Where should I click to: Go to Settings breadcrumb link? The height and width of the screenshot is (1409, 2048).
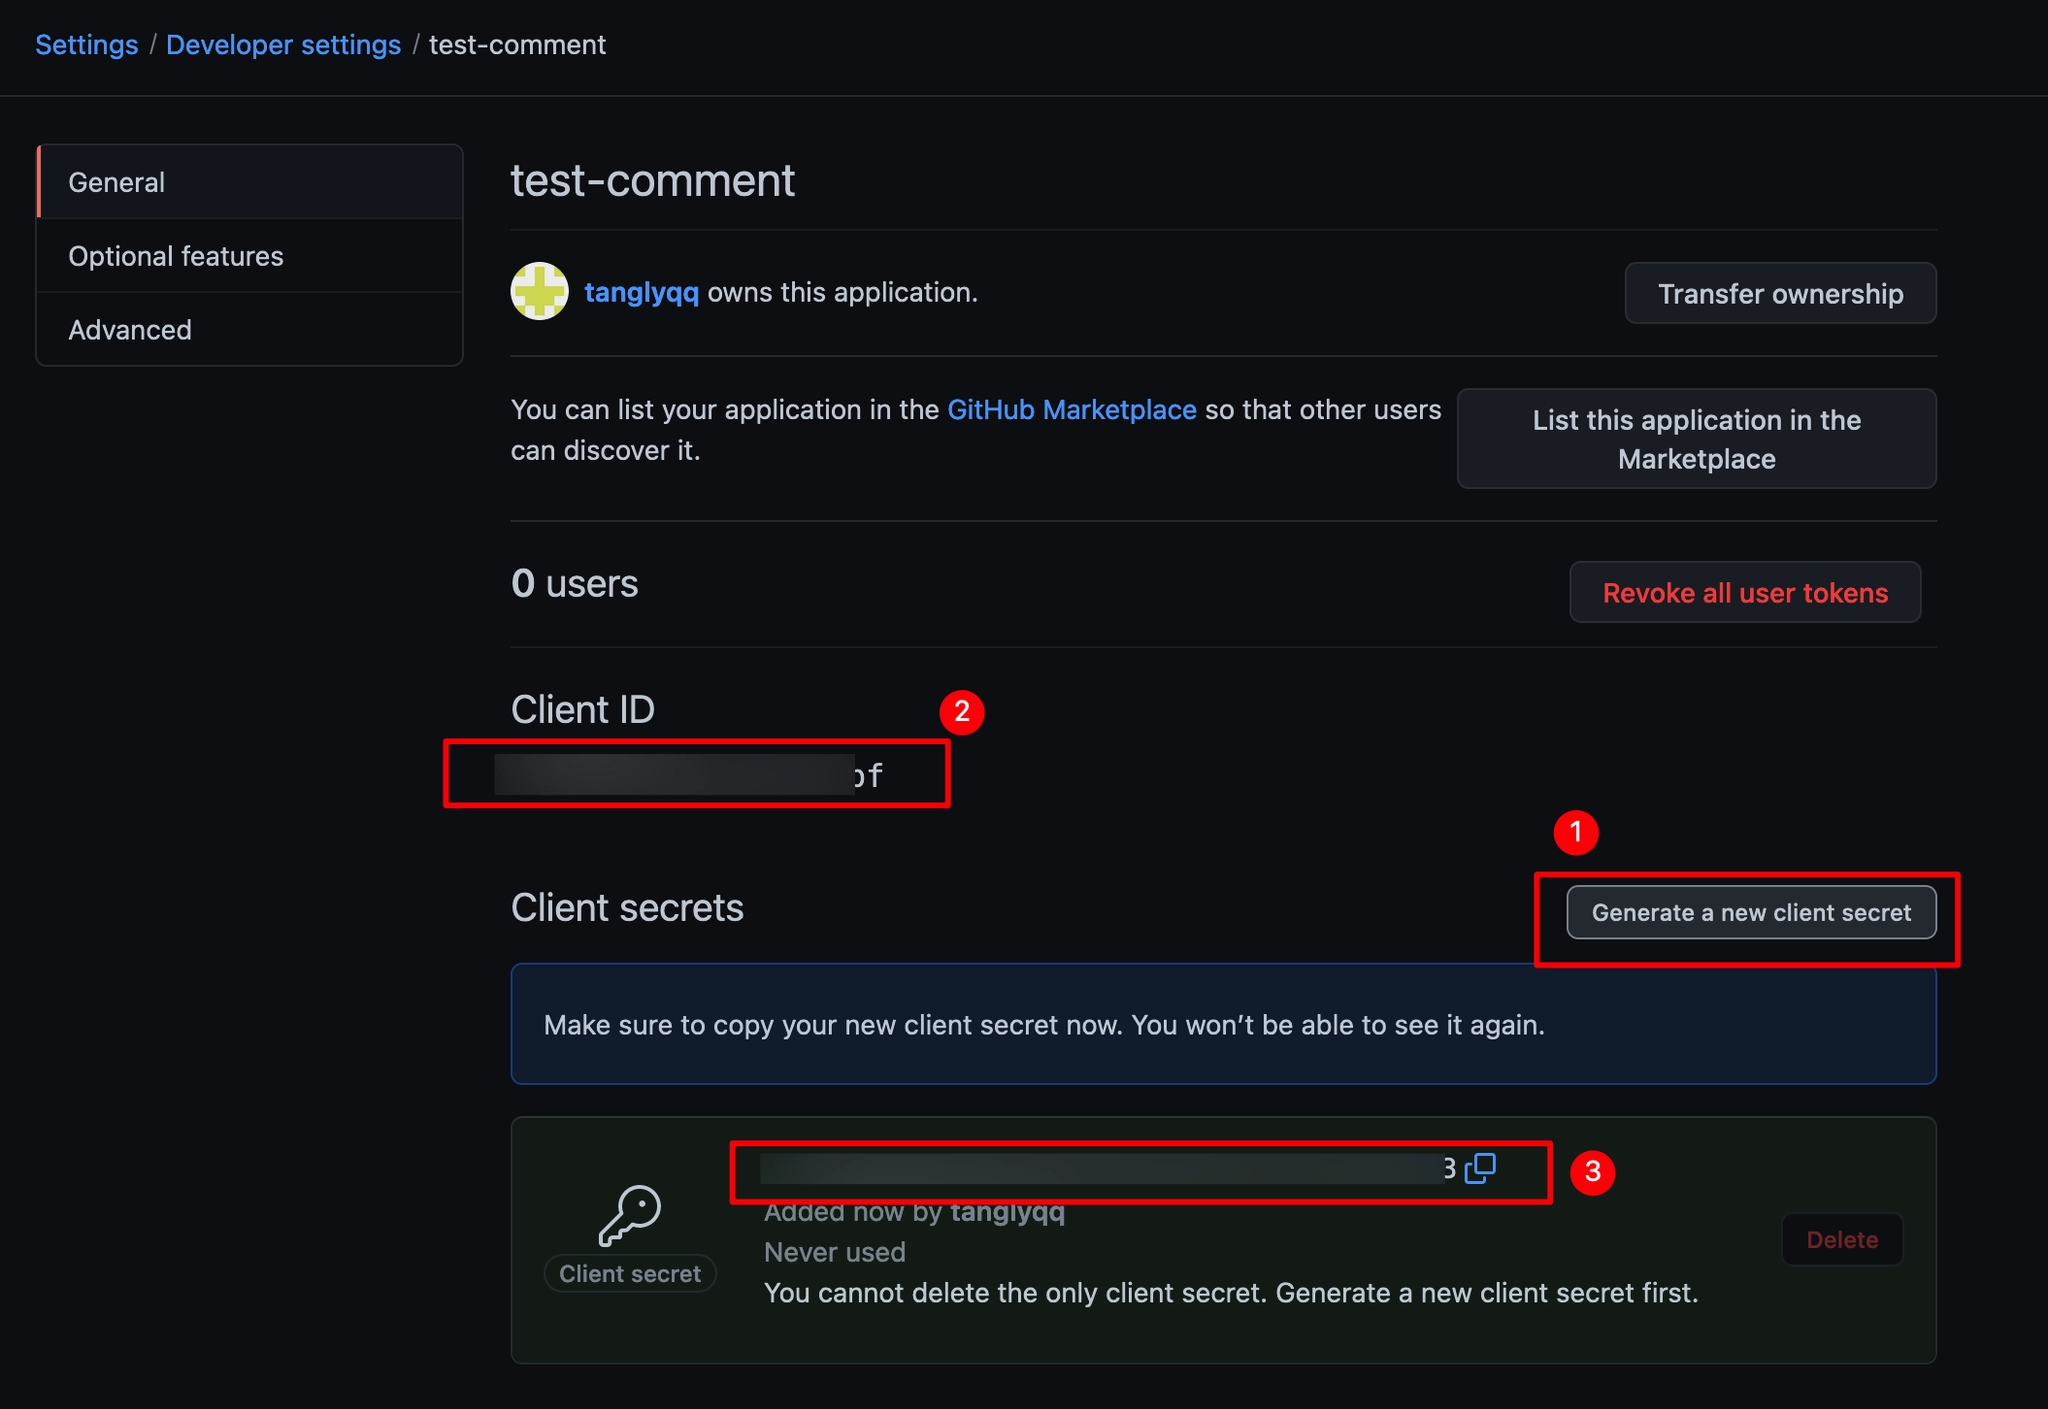(x=87, y=45)
